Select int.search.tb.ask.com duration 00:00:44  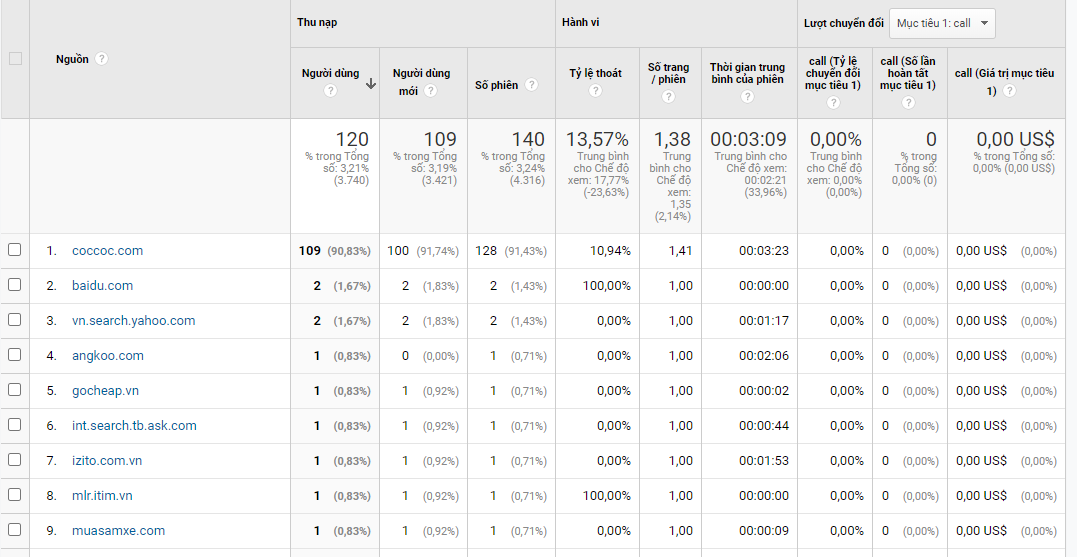(x=764, y=426)
